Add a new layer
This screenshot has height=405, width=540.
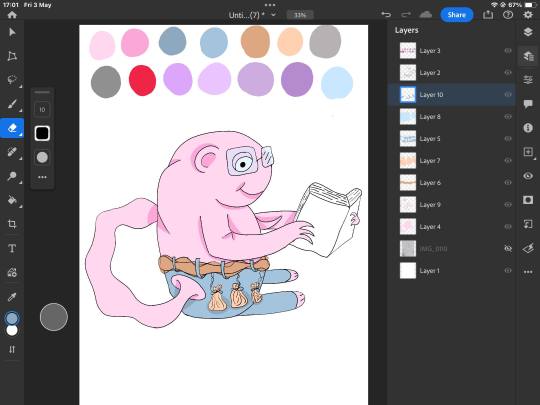pos(528,152)
